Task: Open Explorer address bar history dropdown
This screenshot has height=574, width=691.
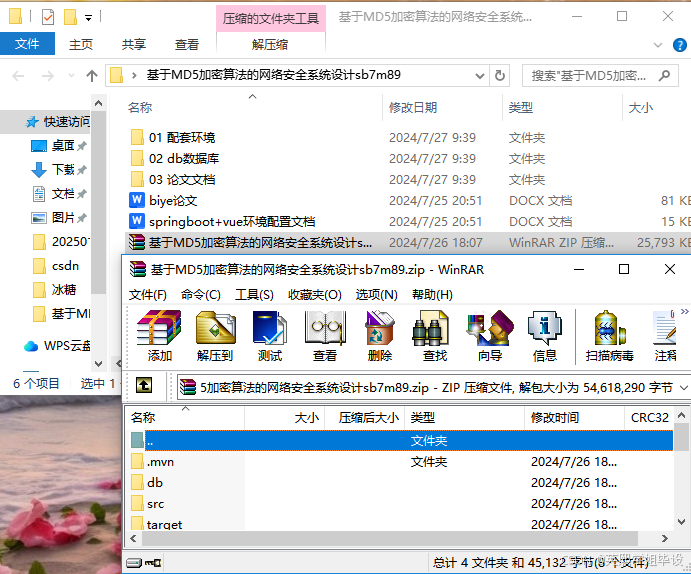Action: [480, 76]
